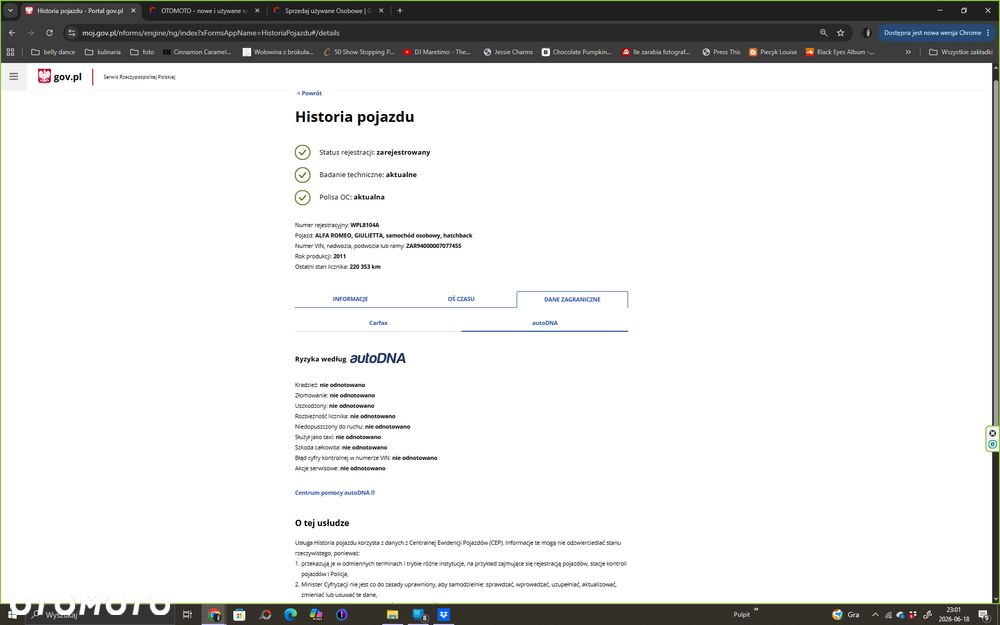Click the site info icon in address bar
Viewport: 1000px width, 625px height.
click(71, 33)
